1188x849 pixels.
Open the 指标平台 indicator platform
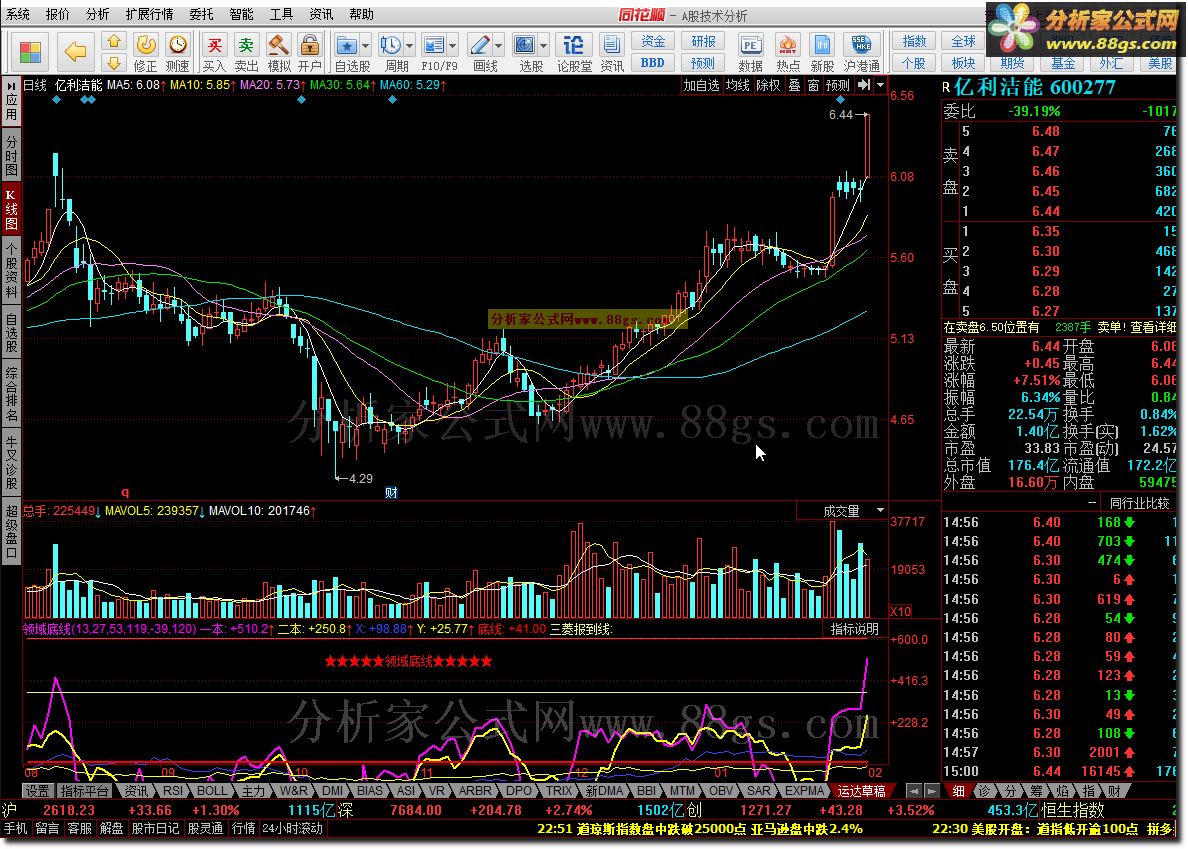click(x=85, y=791)
